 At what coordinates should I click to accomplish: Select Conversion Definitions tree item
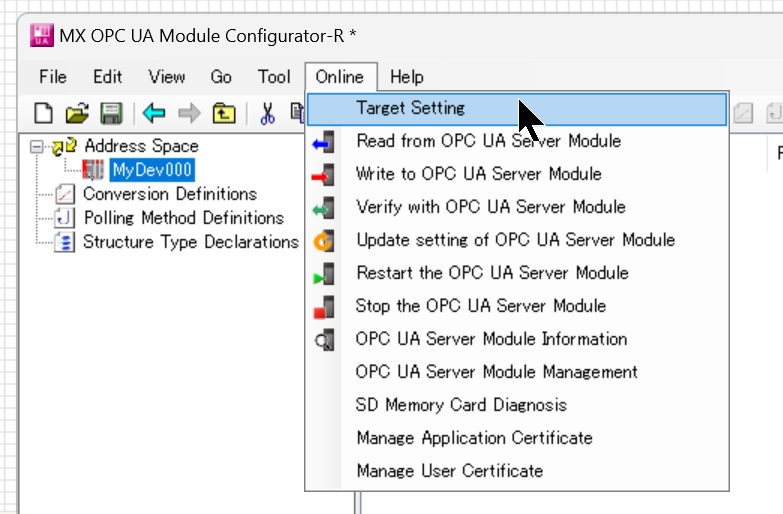click(170, 194)
